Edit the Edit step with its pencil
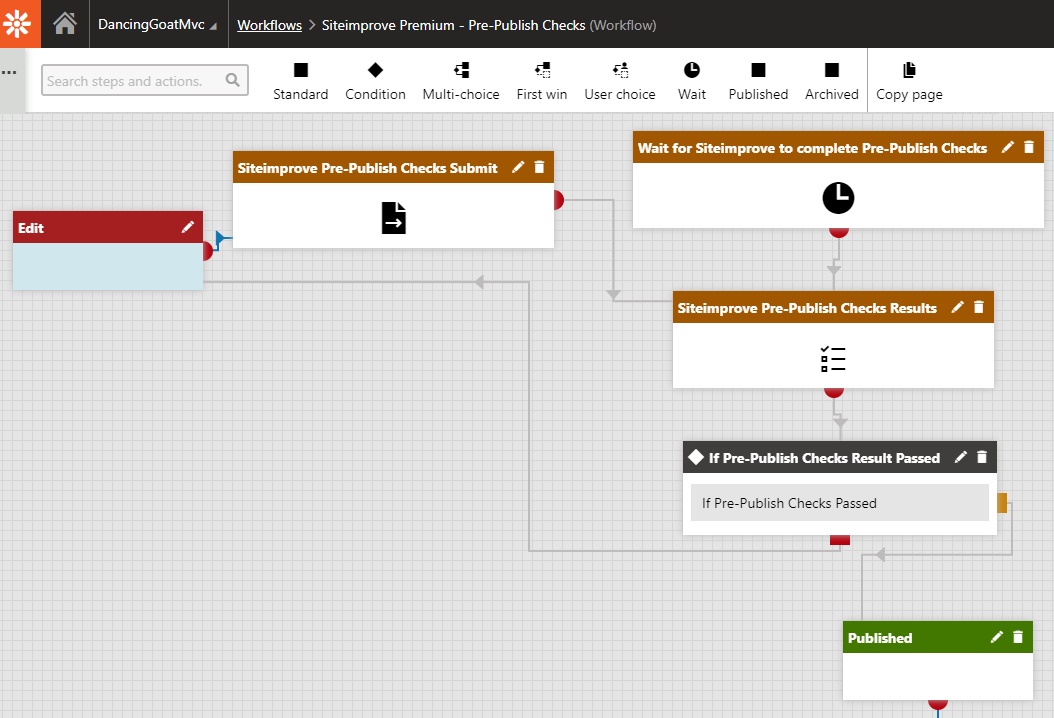This screenshot has width=1054, height=718. [188, 227]
